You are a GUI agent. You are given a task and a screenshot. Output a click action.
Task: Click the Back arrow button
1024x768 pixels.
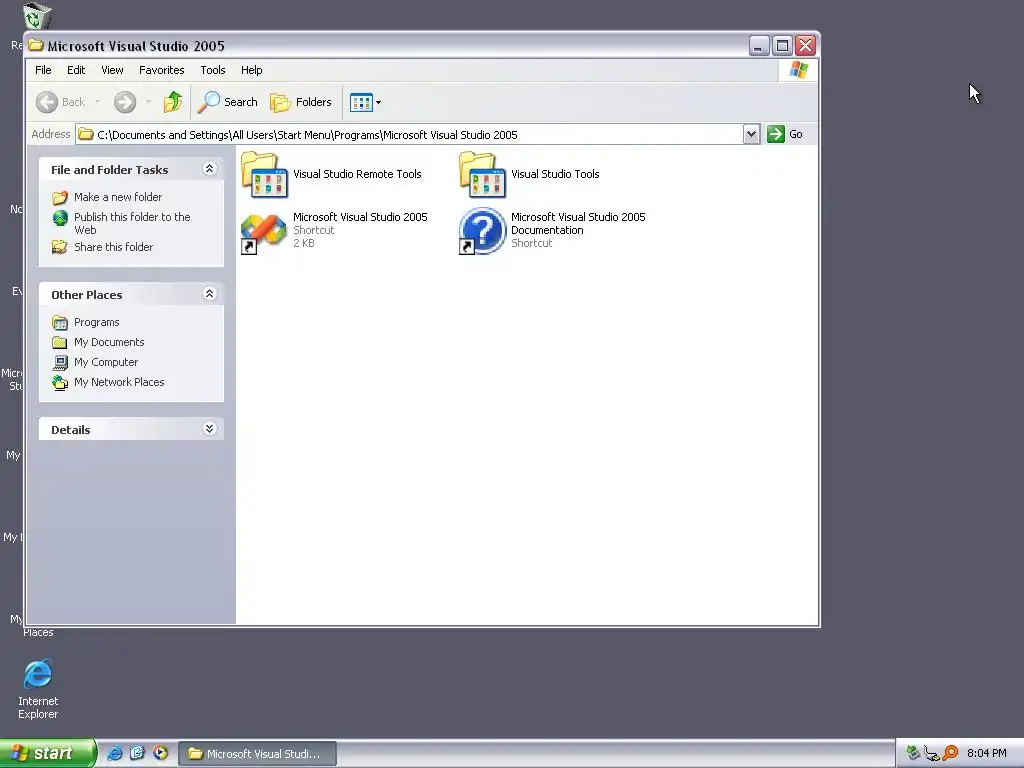click(x=46, y=102)
